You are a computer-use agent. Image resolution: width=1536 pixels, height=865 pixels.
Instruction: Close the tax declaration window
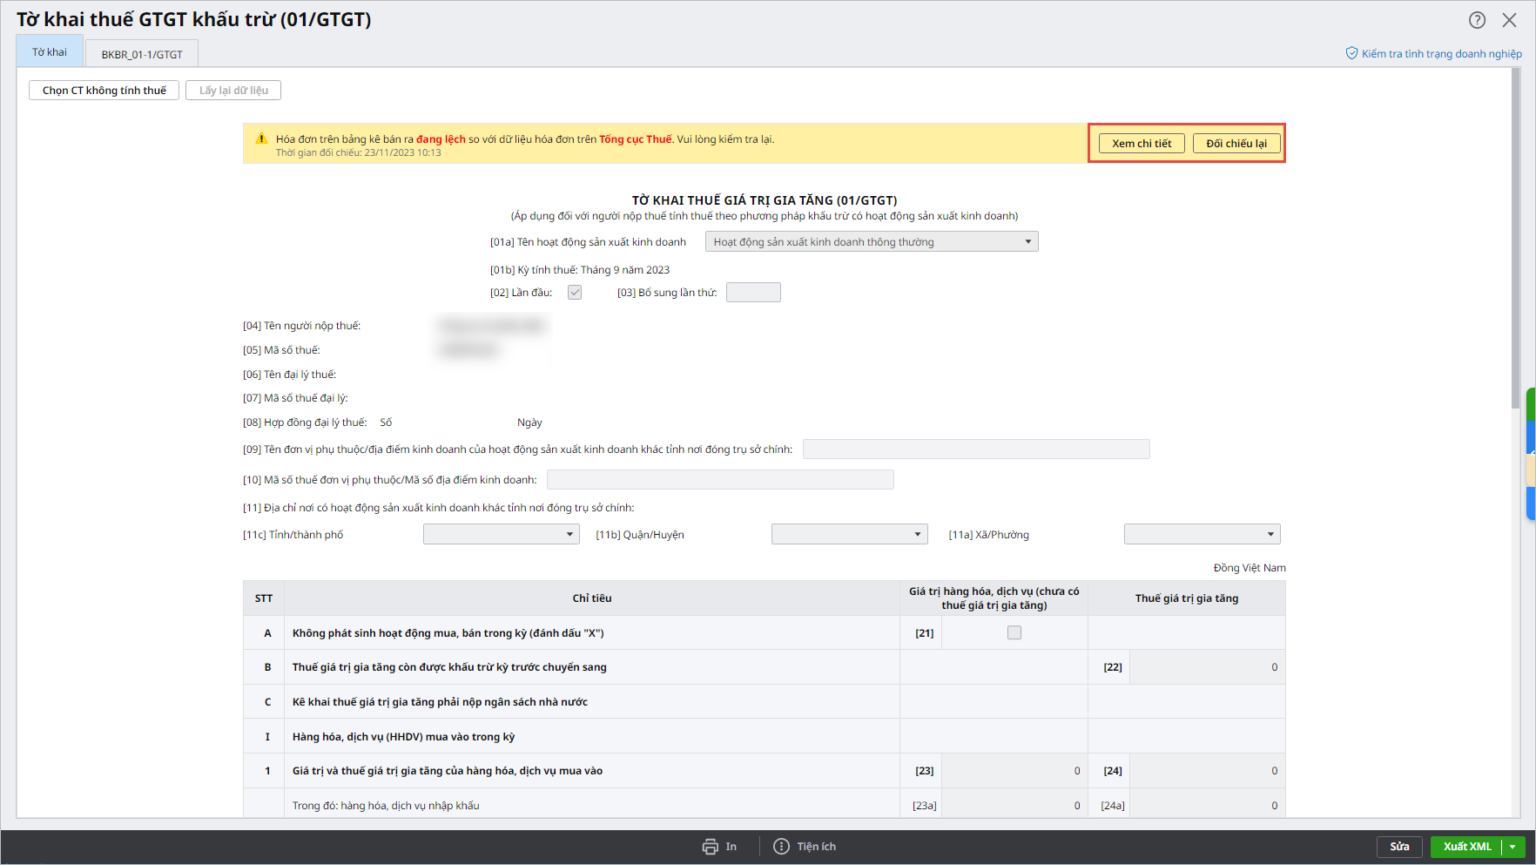point(1509,20)
